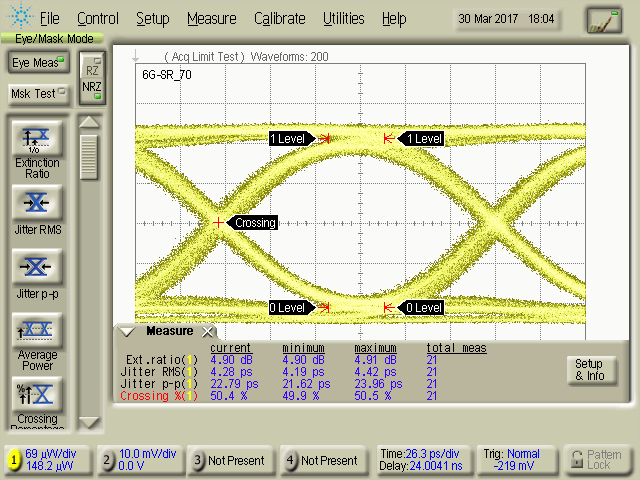The height and width of the screenshot is (480, 640).
Task: Open the Setup menu
Action: 153,19
